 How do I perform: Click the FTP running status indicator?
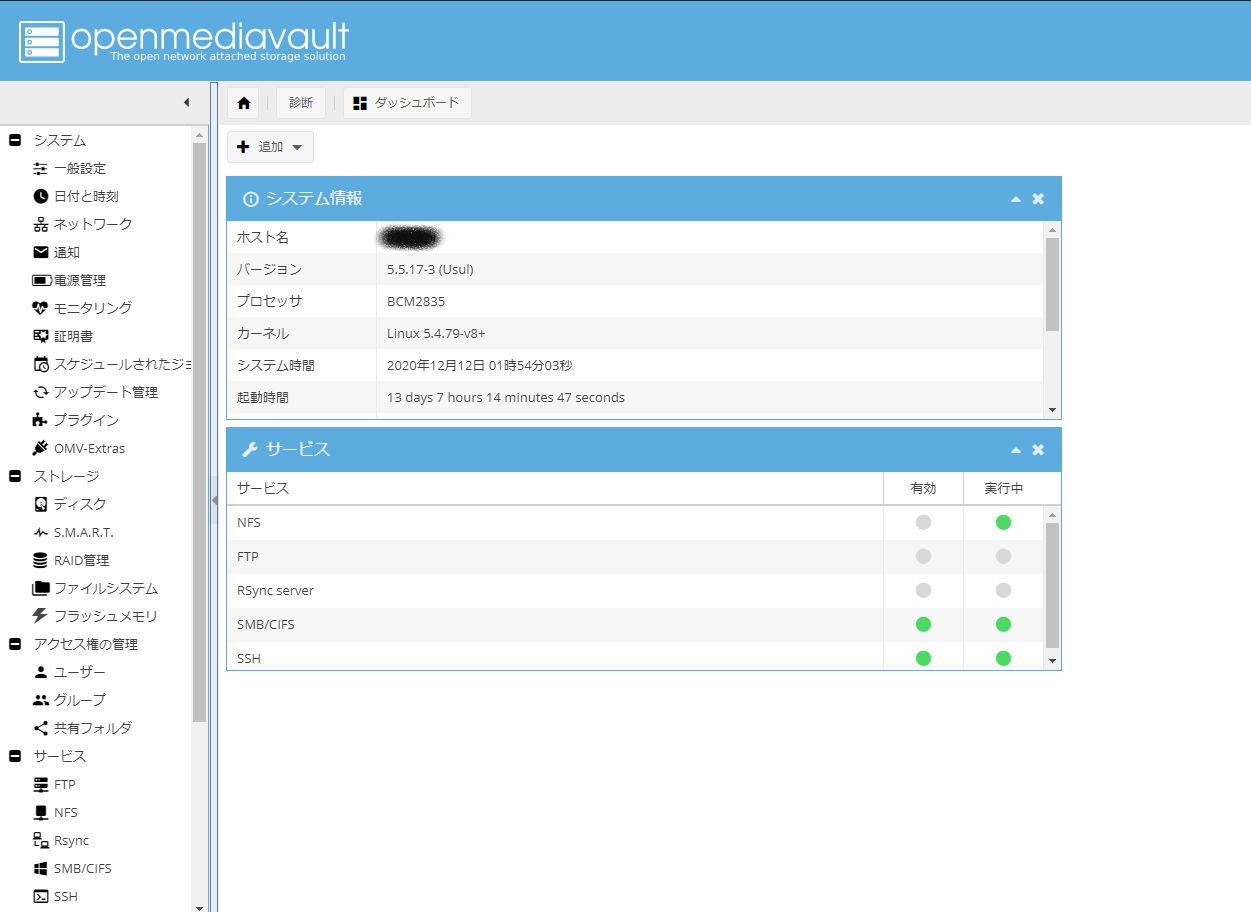[x=1003, y=556]
